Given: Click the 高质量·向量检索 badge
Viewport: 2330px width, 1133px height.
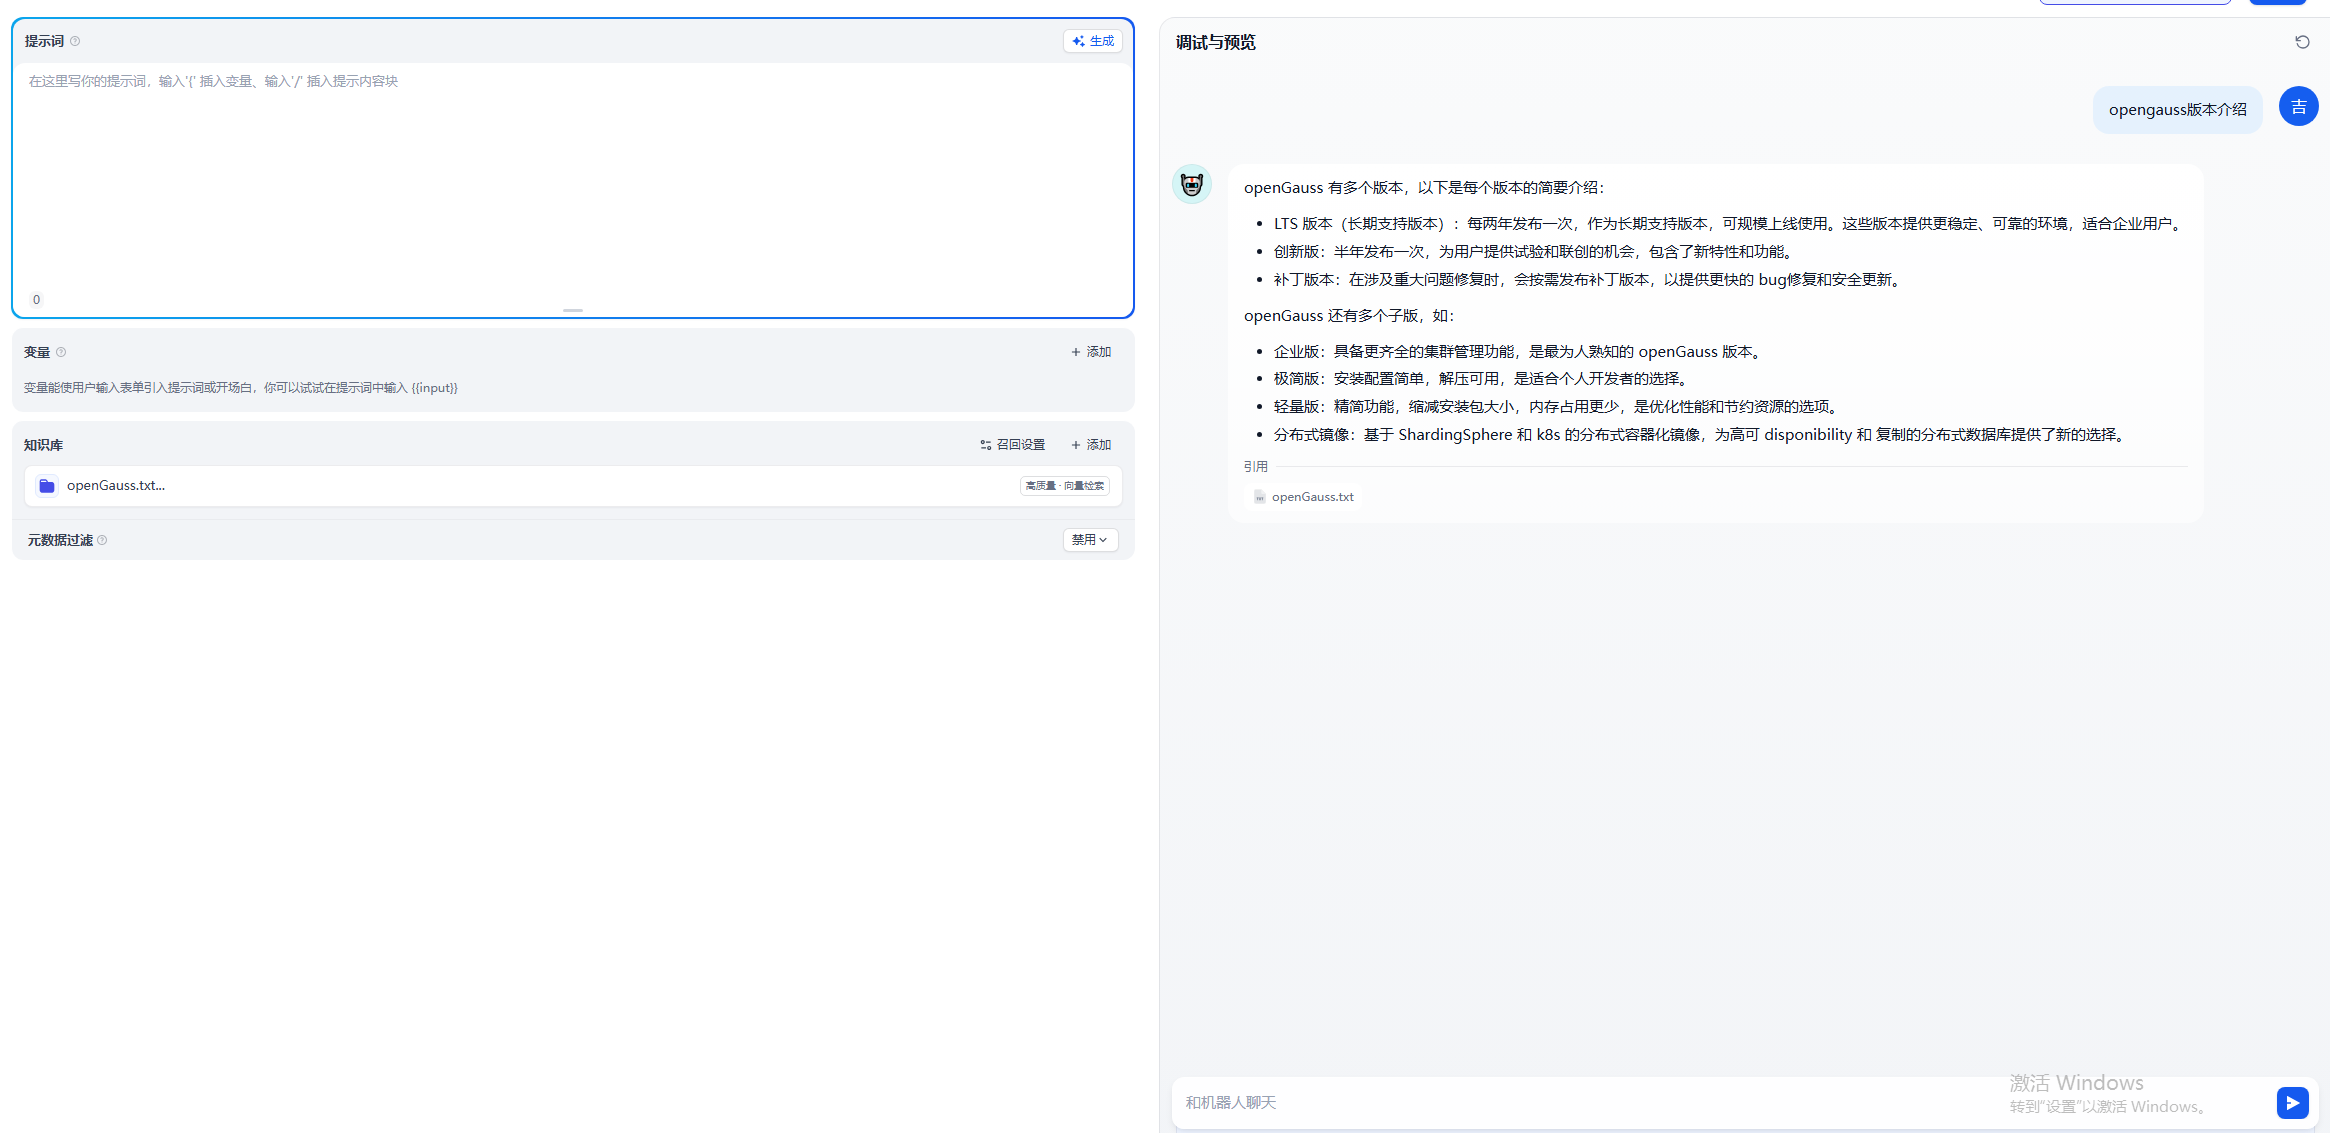Looking at the screenshot, I should [x=1064, y=486].
